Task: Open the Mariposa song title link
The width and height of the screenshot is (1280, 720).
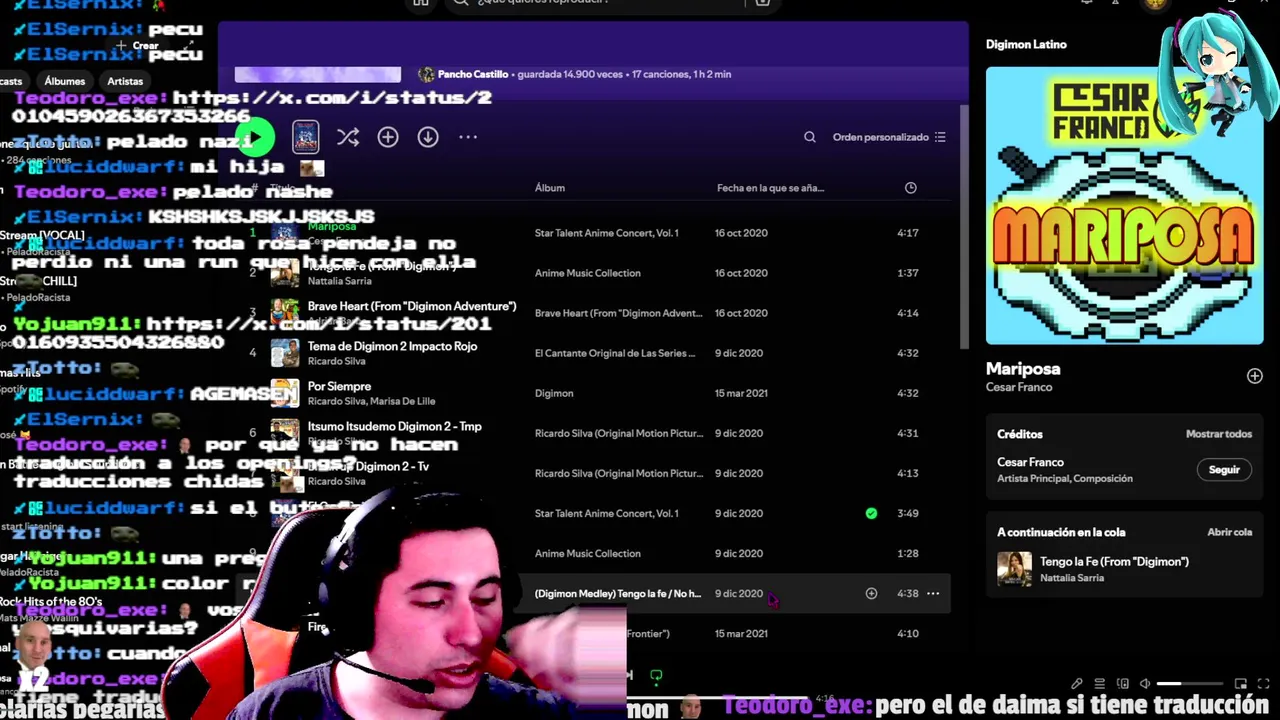Action: click(x=1023, y=369)
